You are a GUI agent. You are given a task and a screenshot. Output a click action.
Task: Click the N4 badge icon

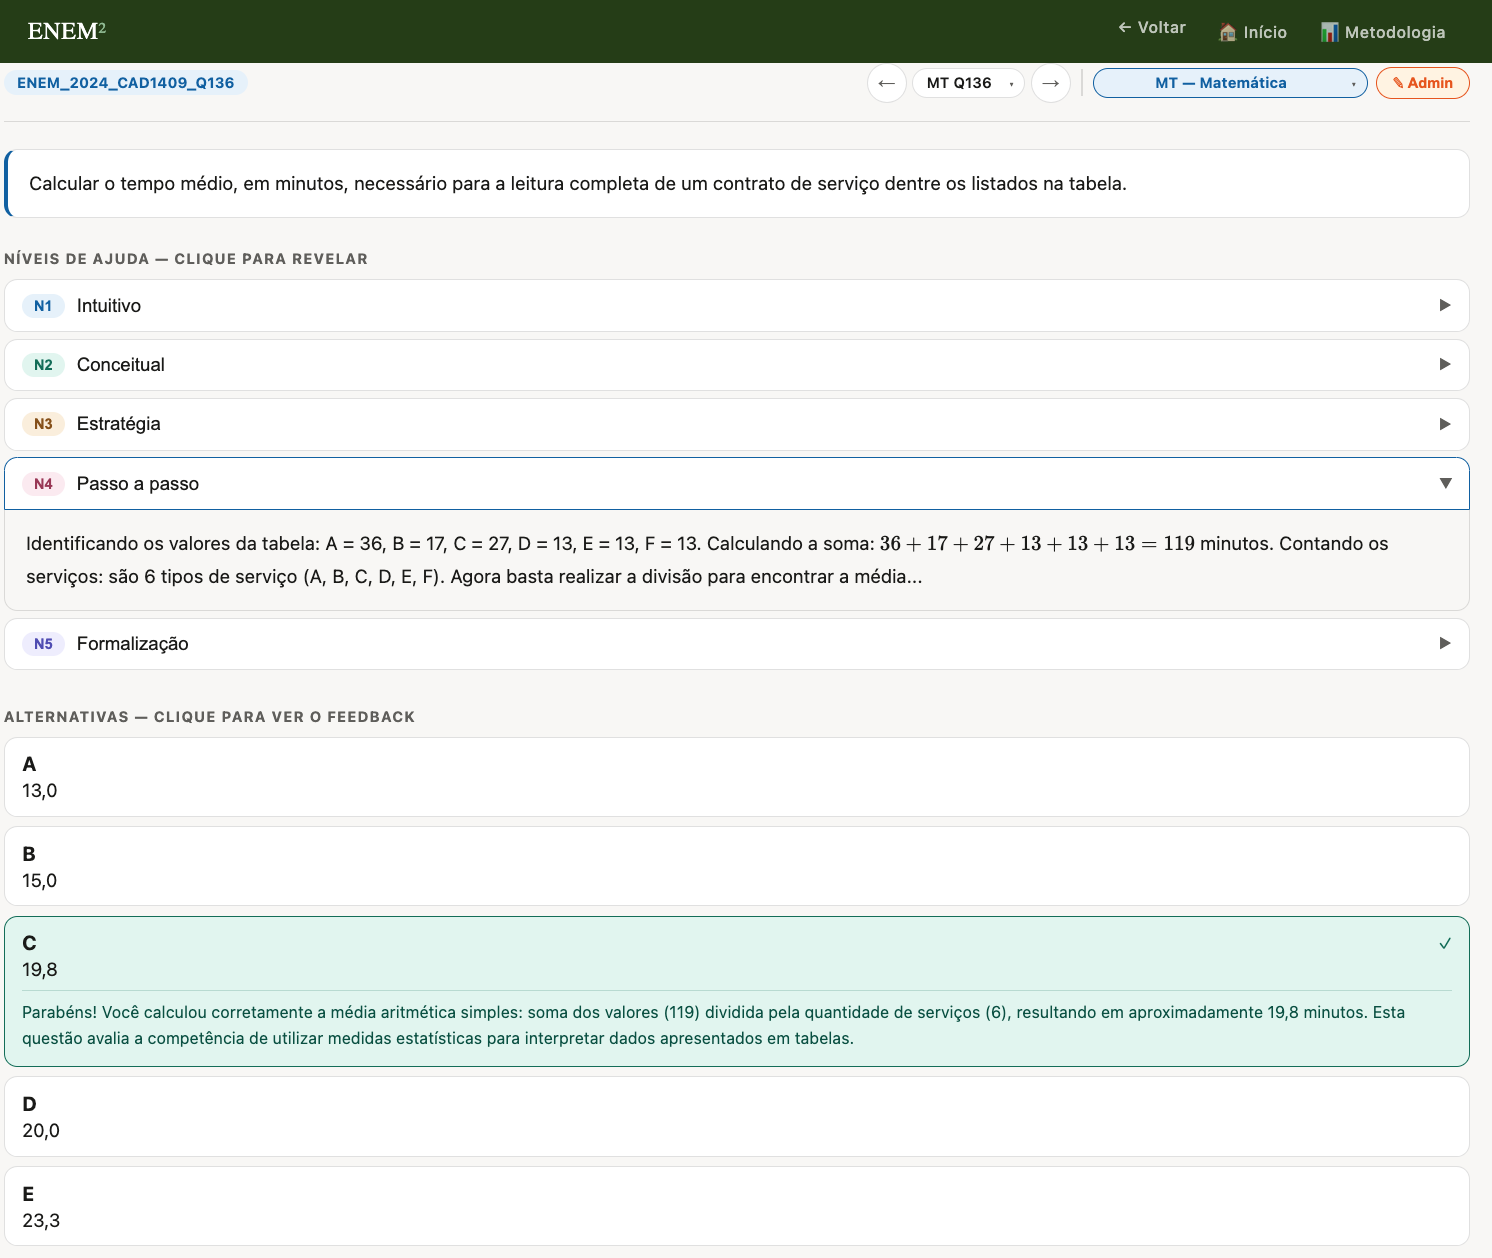click(x=43, y=484)
